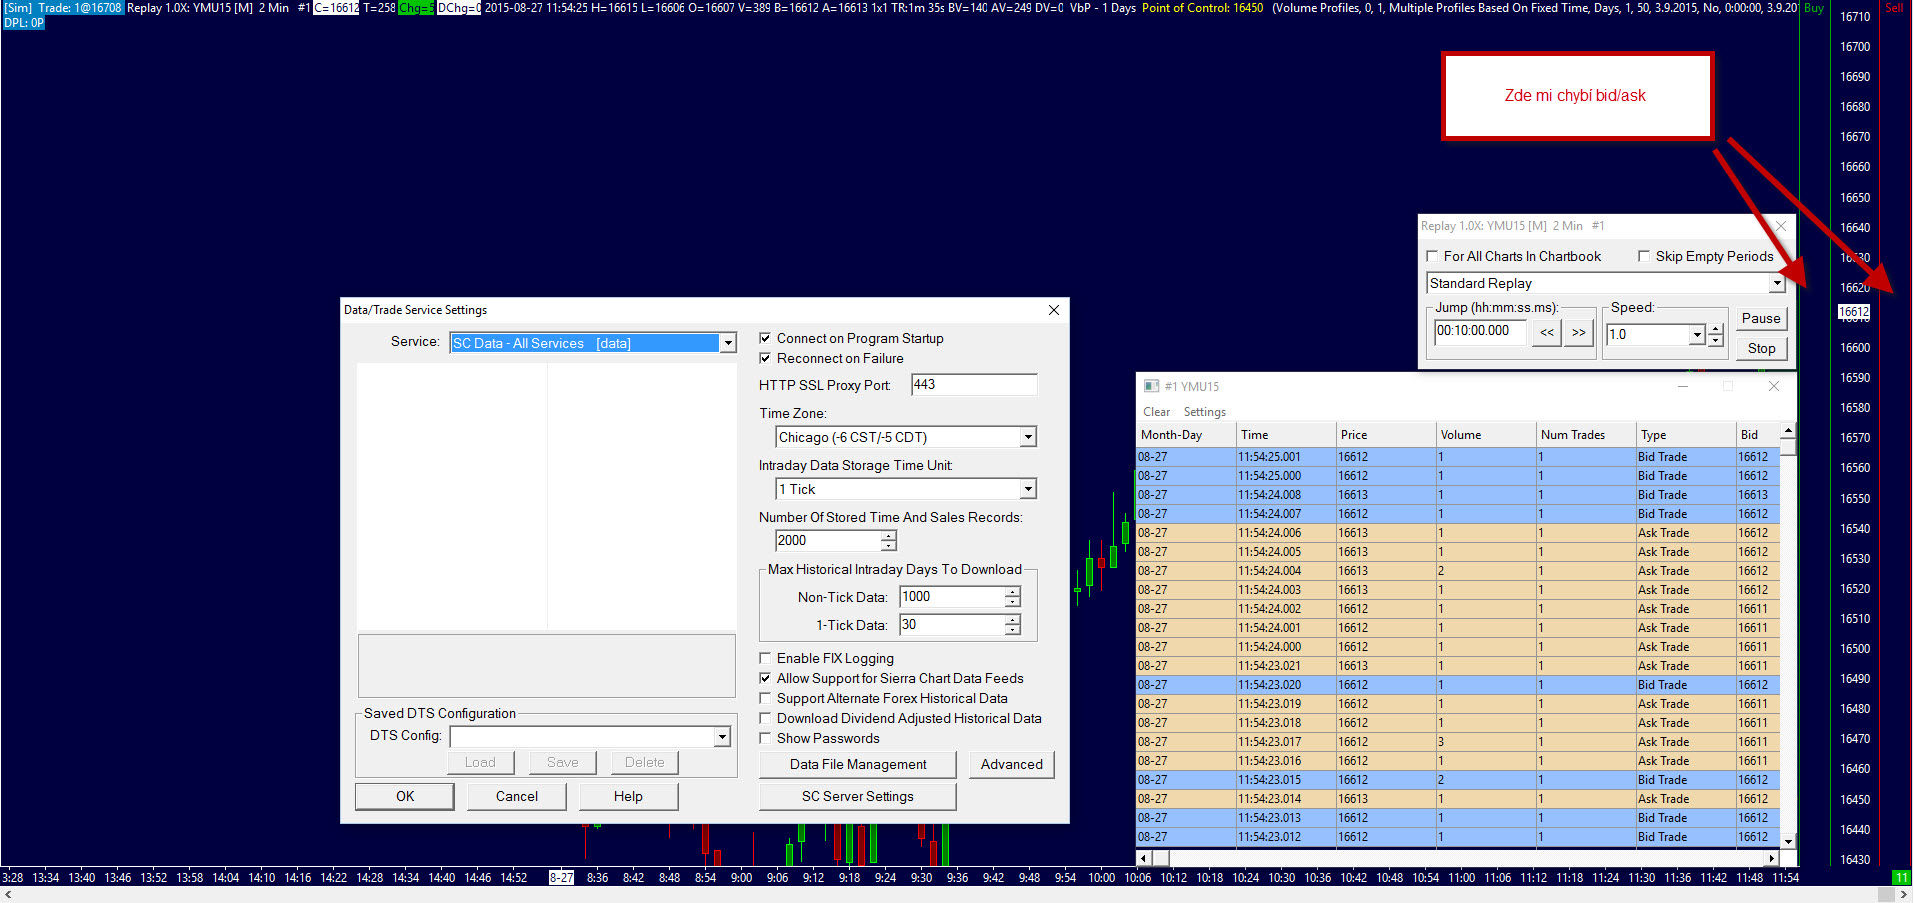1914x903 pixels.
Task: Pause the chart replay
Action: point(1760,318)
